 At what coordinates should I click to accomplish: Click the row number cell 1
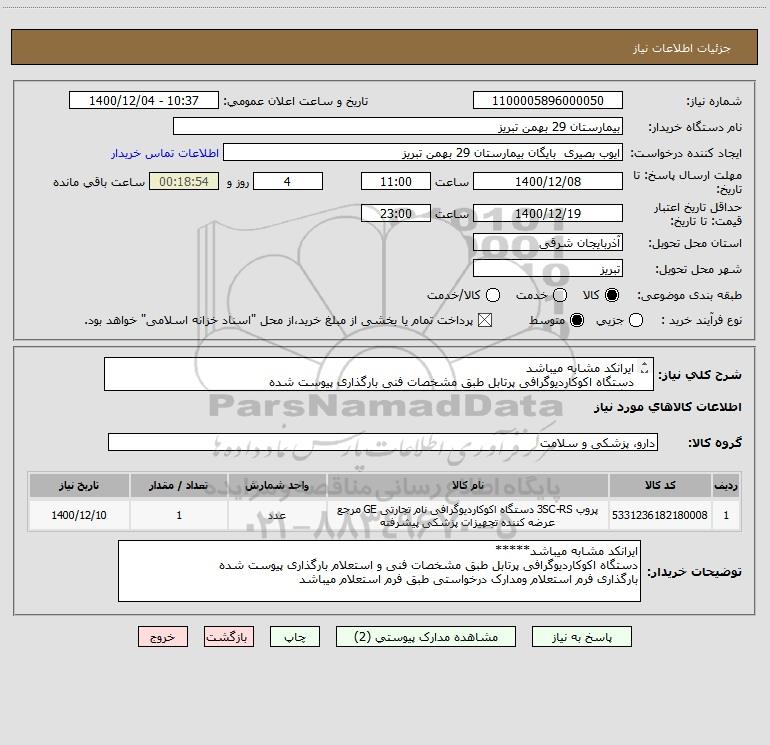coord(726,515)
